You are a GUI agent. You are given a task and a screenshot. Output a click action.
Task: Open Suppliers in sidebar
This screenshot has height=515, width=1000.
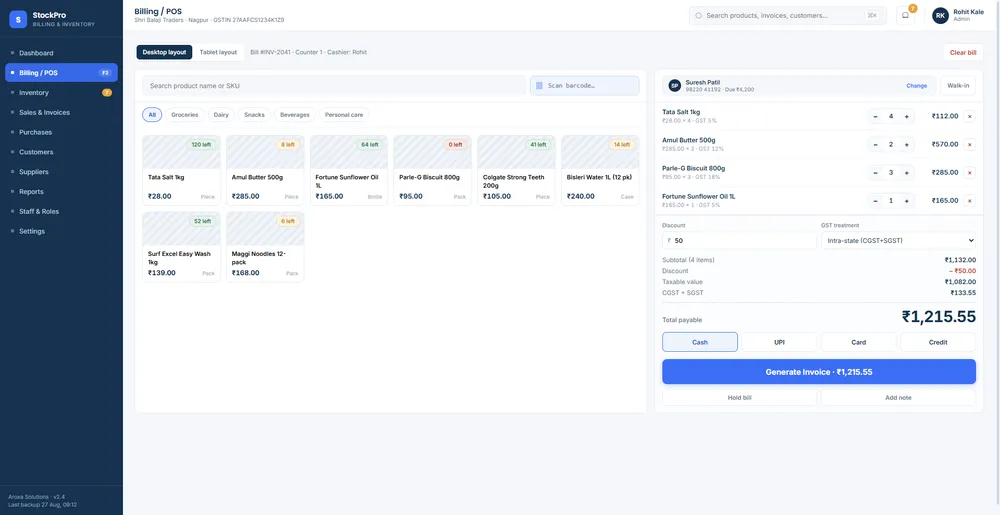point(61,171)
